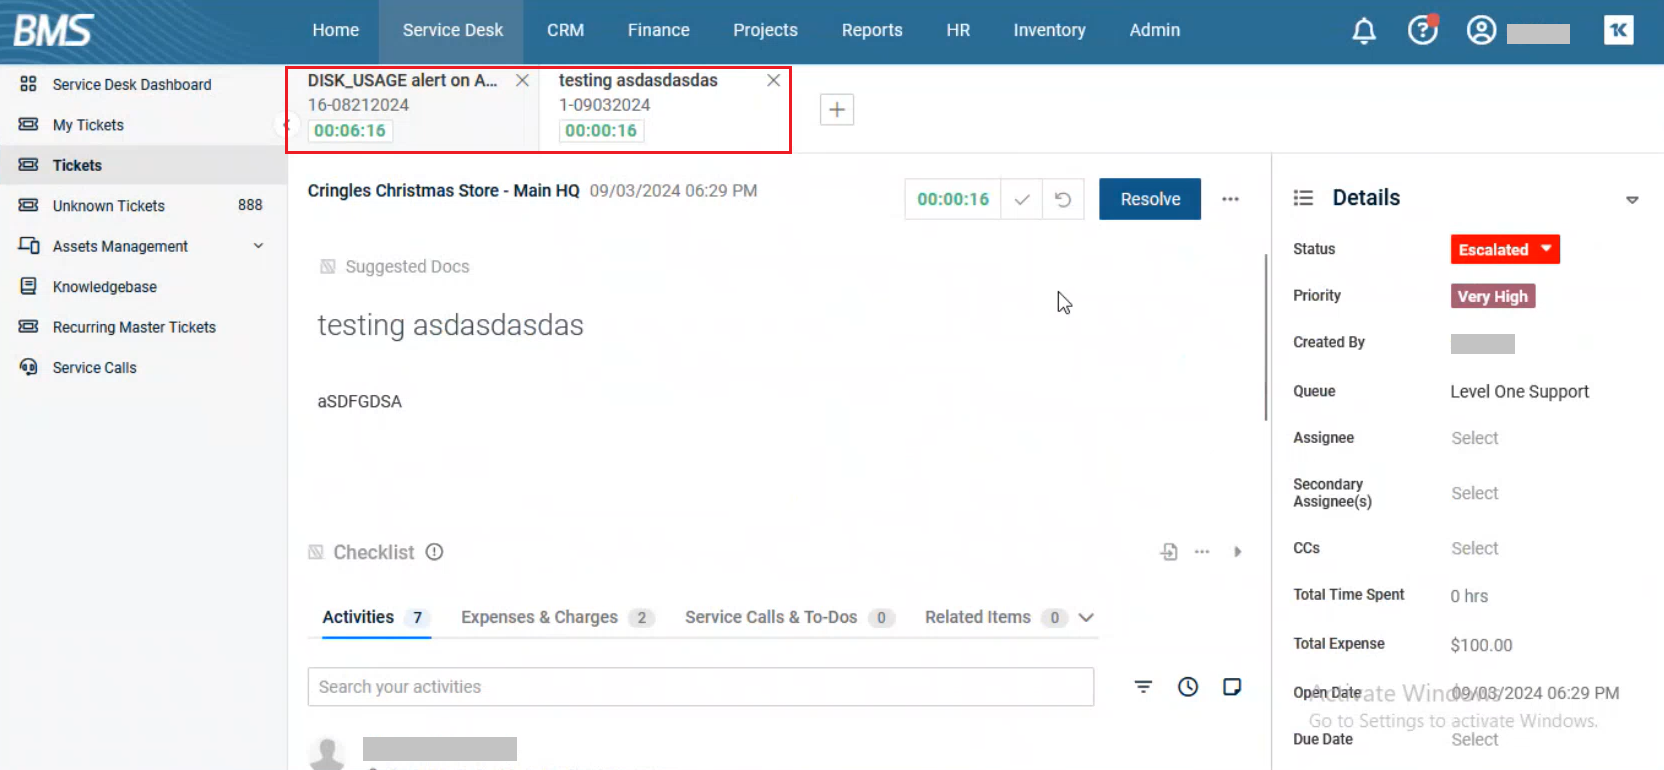Select the Assignee field
Image resolution: width=1664 pixels, height=770 pixels.
click(x=1475, y=438)
